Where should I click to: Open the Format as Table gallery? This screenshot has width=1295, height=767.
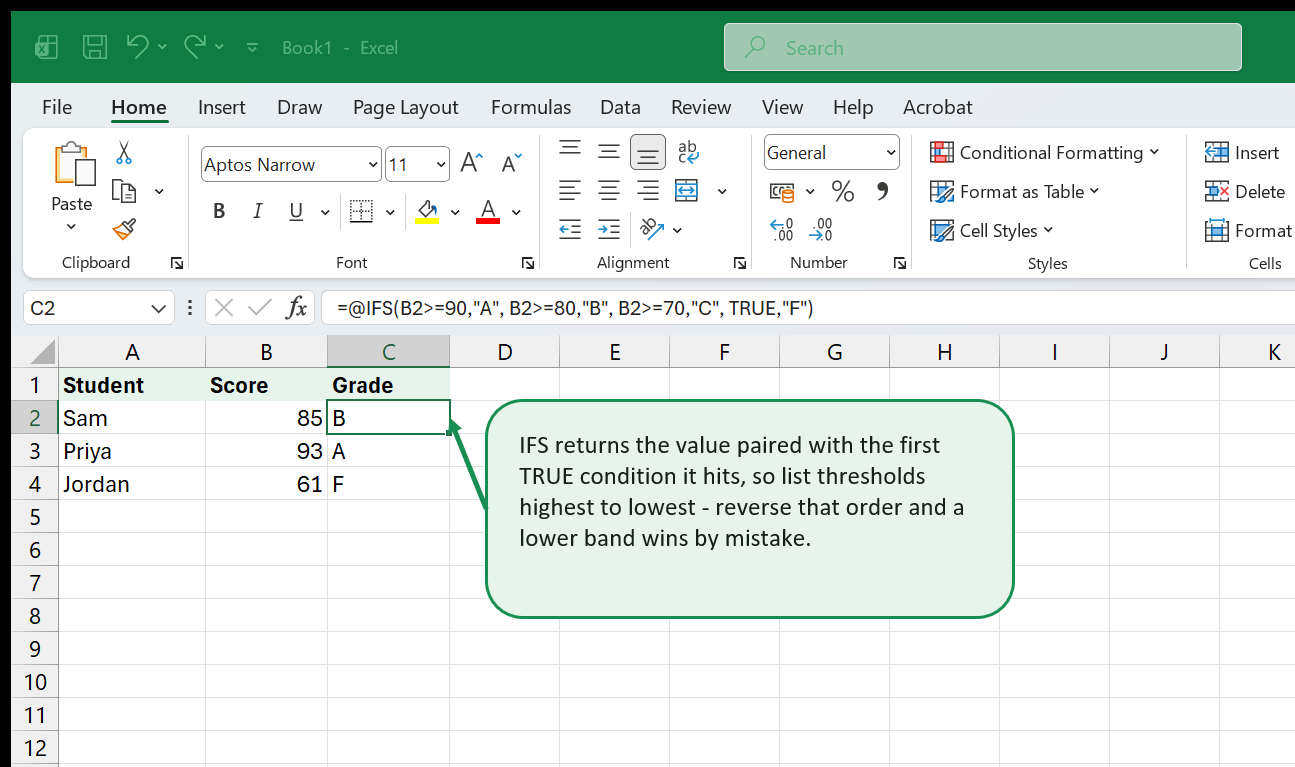tap(1015, 191)
